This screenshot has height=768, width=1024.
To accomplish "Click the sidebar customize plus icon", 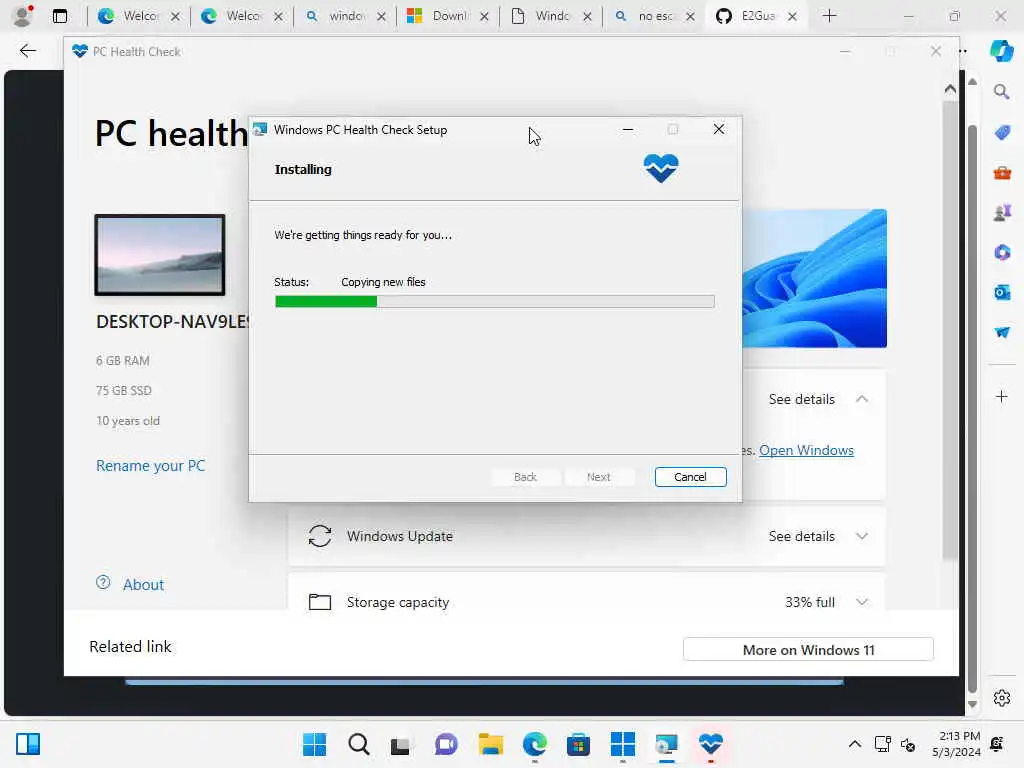I will coord(1002,396).
